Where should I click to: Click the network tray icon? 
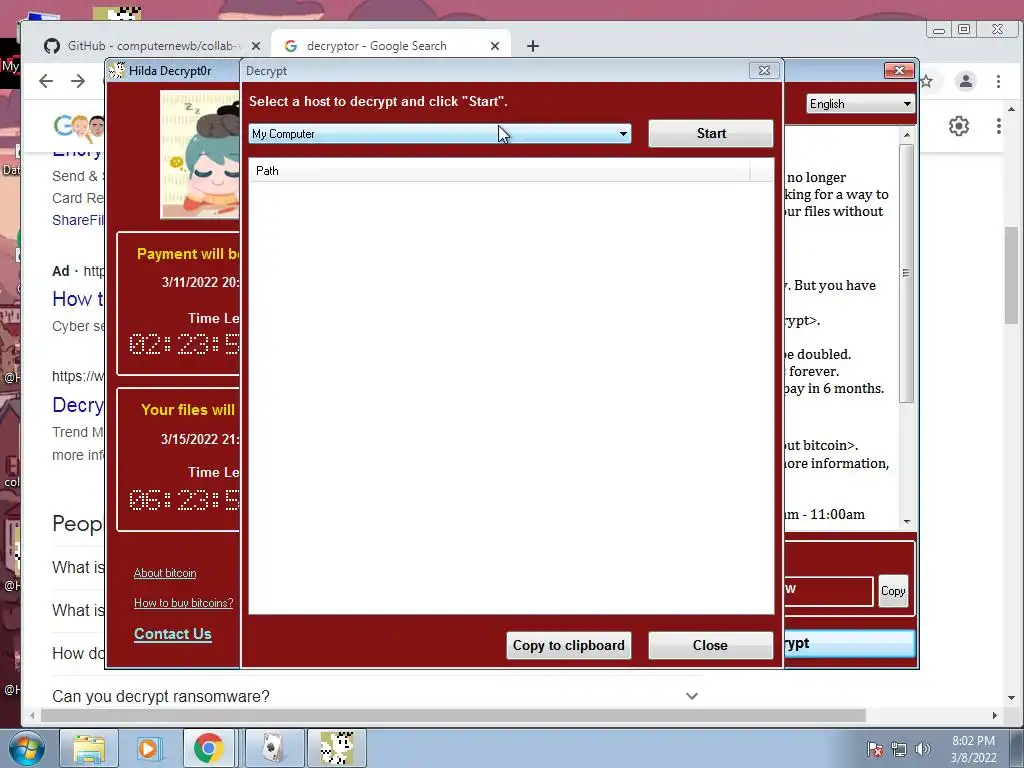pos(899,750)
